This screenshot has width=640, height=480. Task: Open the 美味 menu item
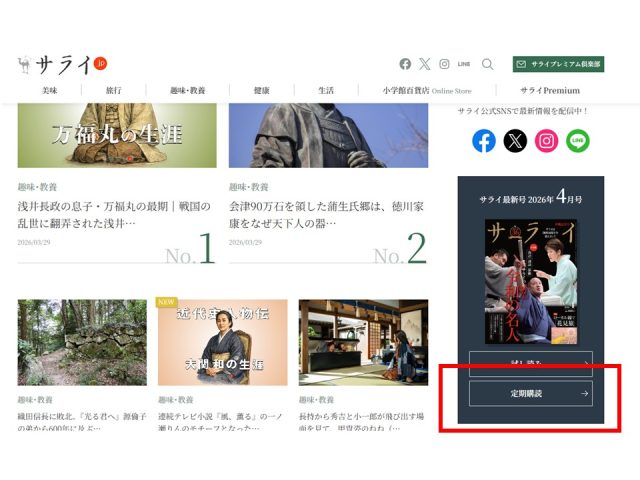pyautogui.click(x=50, y=90)
